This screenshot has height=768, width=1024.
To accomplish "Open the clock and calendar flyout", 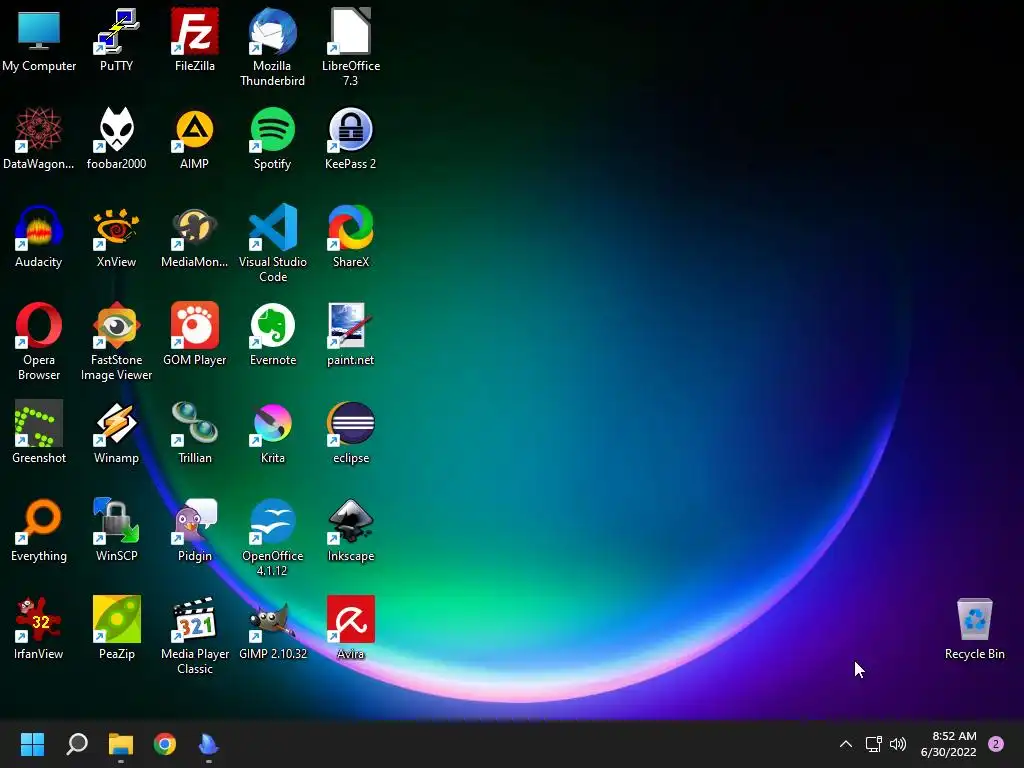I will tap(948, 744).
